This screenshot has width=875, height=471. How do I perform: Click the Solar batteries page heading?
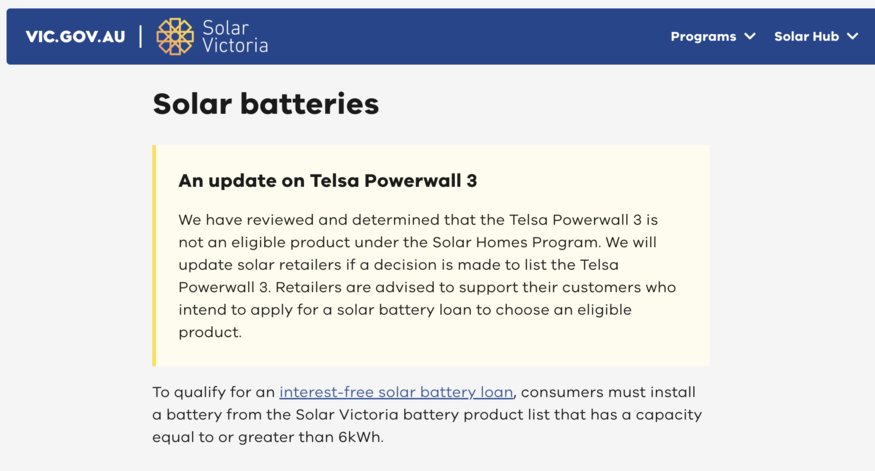point(266,104)
